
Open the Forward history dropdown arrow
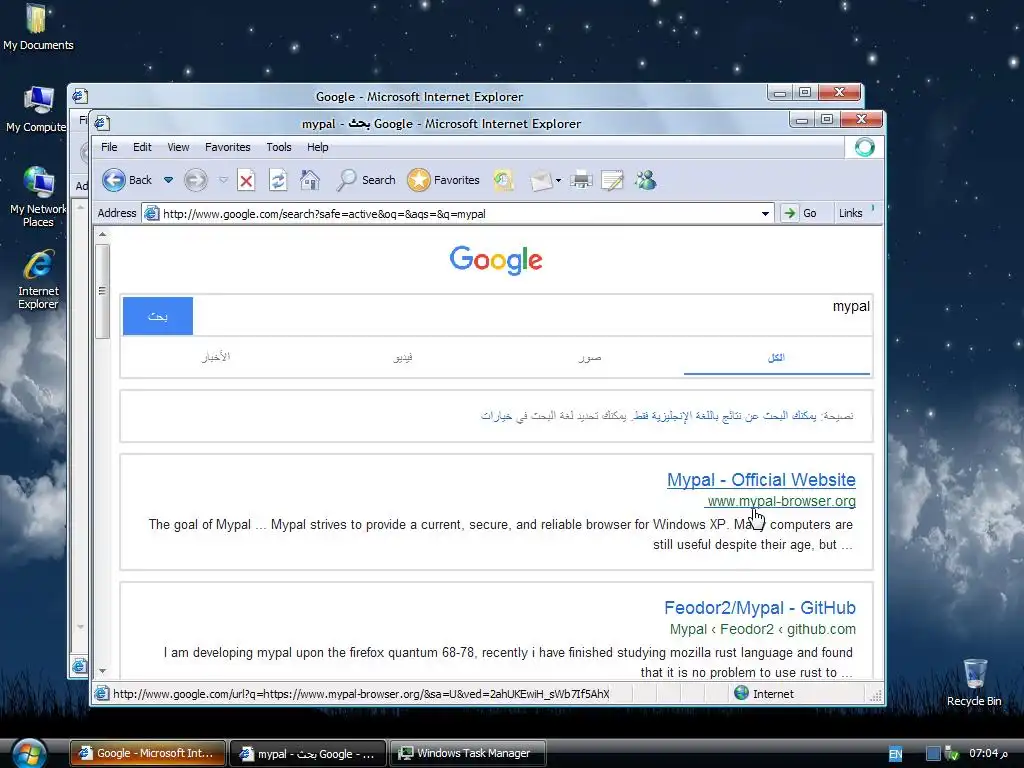coord(223,180)
